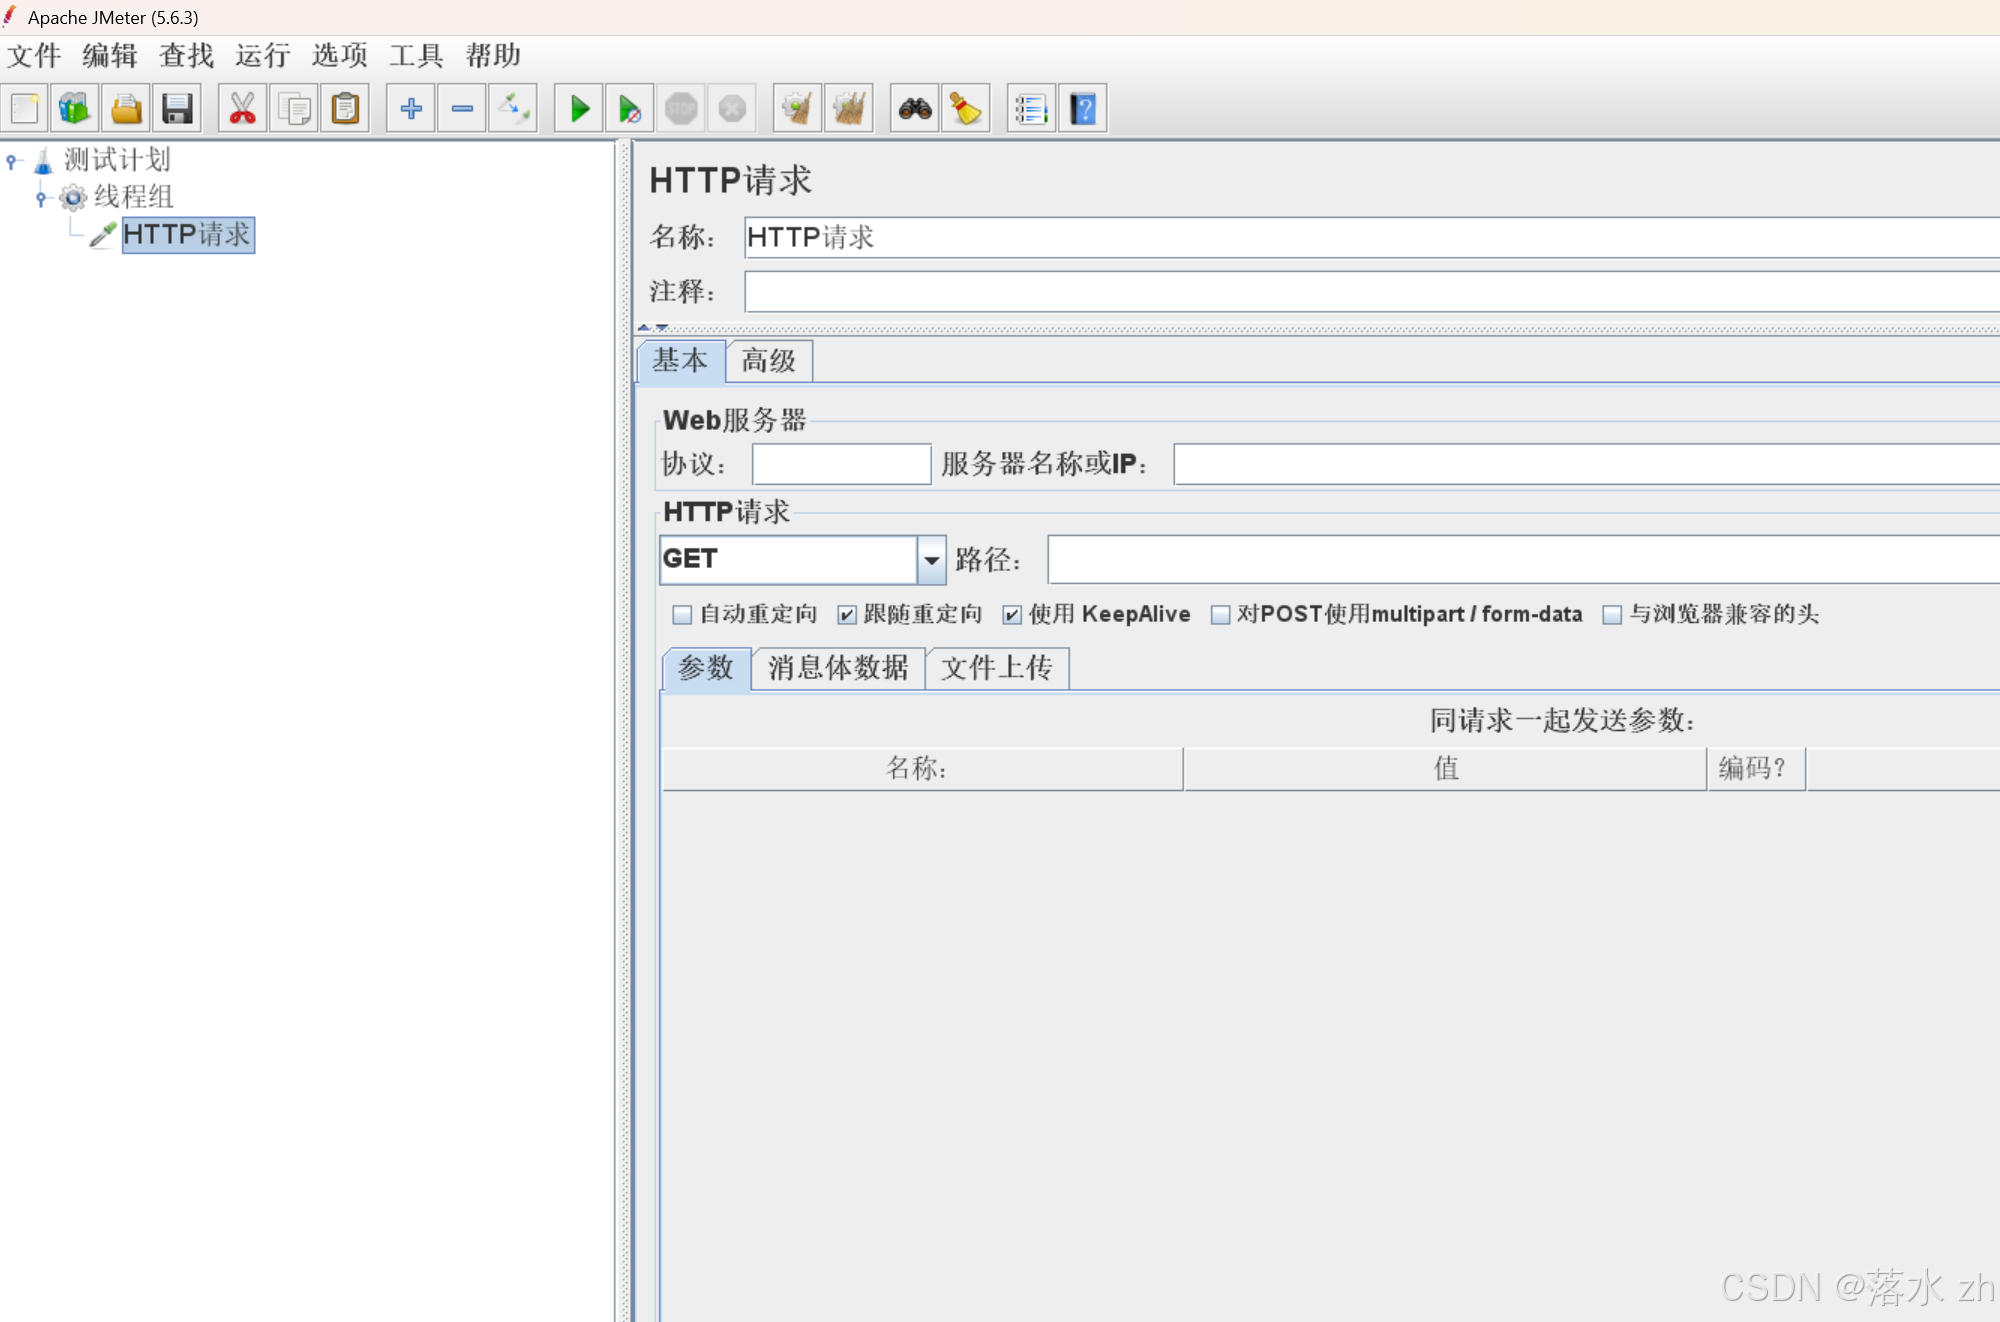
Task: Collapse the 线程组 tree node handle
Action: point(41,198)
